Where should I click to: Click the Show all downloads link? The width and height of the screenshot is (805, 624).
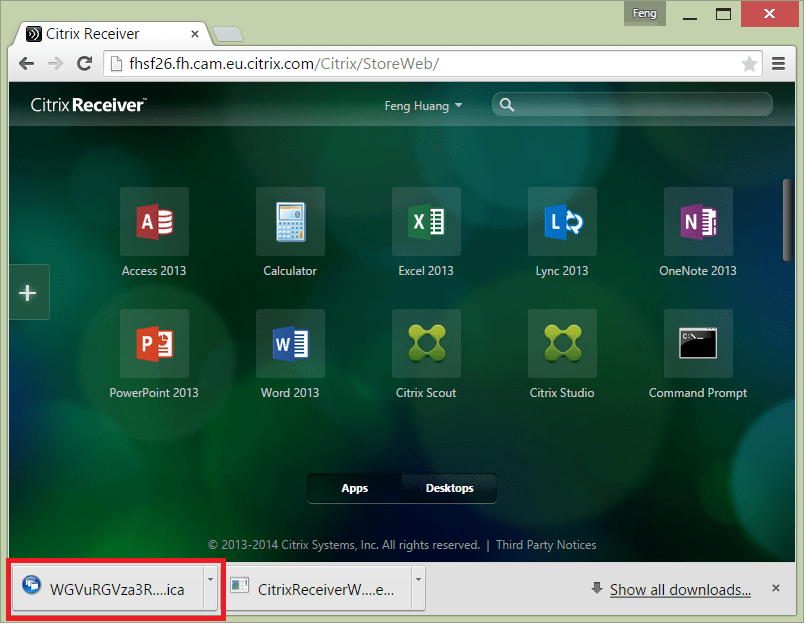(x=680, y=590)
